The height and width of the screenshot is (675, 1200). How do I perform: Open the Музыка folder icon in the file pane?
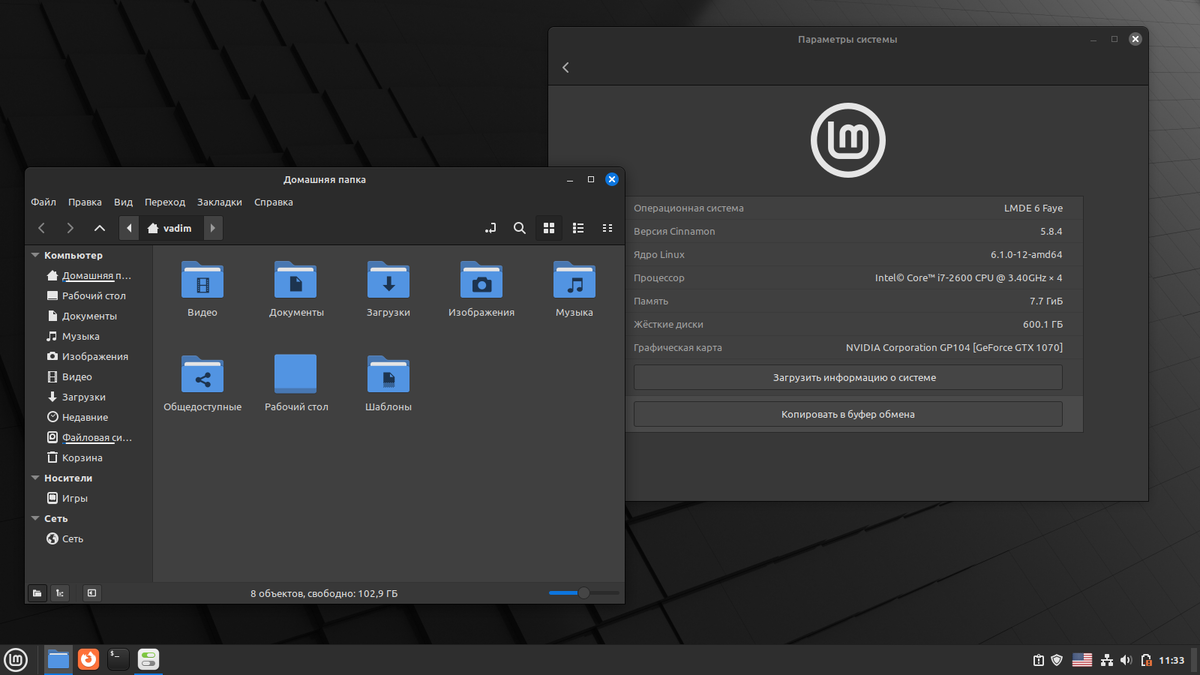pos(574,280)
